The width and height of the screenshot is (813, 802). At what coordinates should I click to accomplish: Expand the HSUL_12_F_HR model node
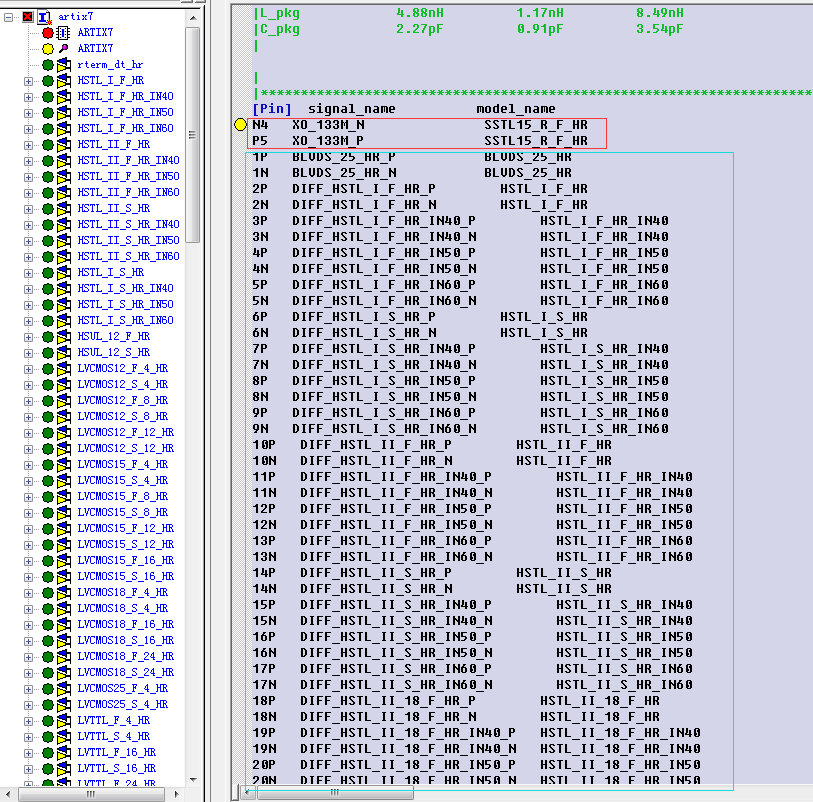pyautogui.click(x=29, y=337)
